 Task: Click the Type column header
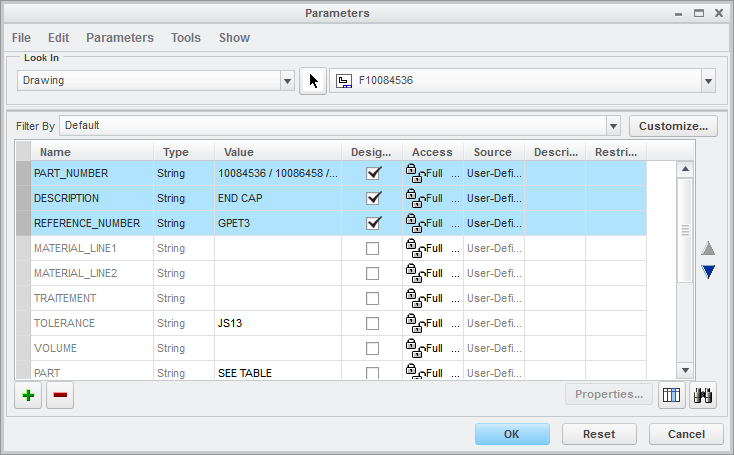pyautogui.click(x=184, y=152)
